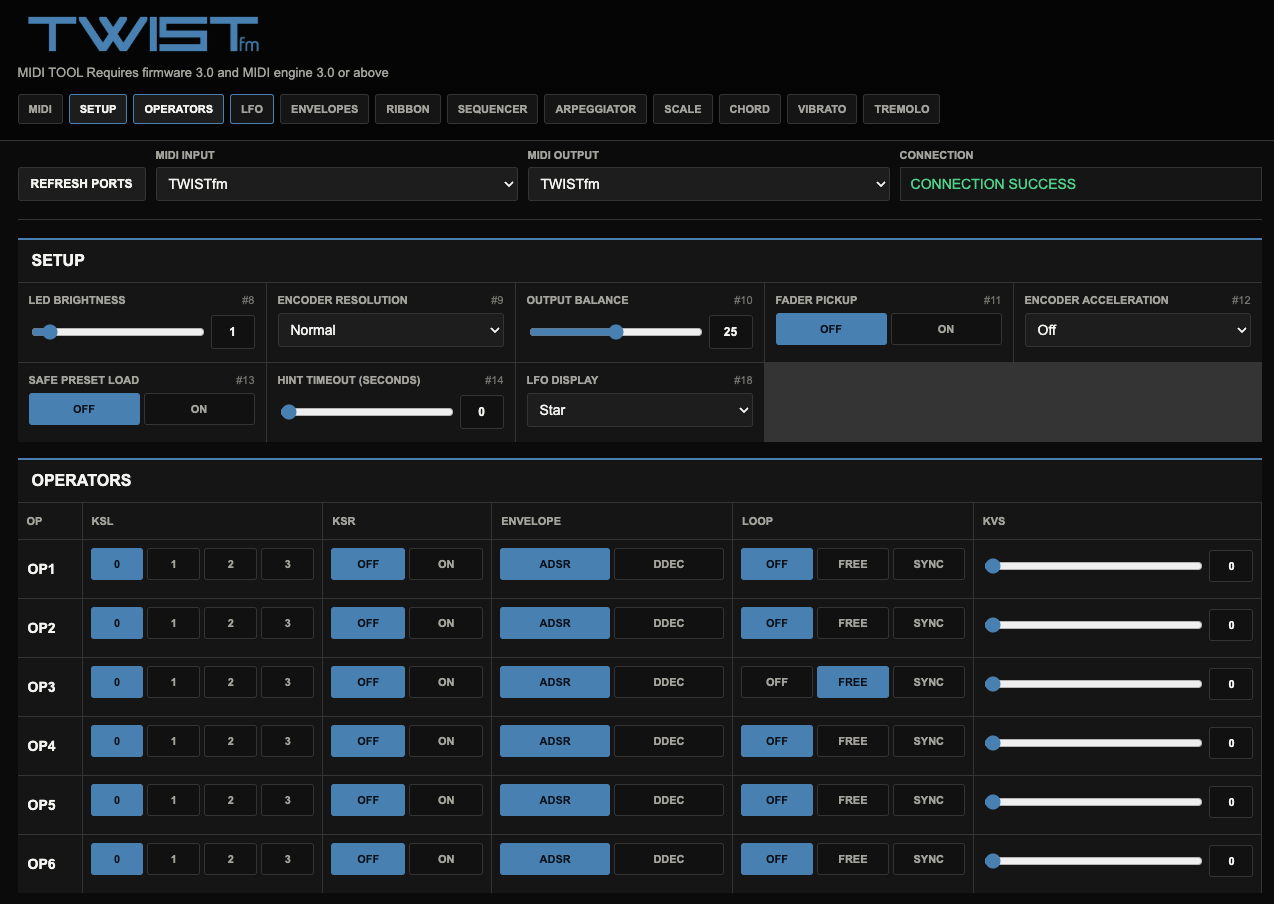Open the ENCODER ACCELERATION dropdown

point(1138,330)
